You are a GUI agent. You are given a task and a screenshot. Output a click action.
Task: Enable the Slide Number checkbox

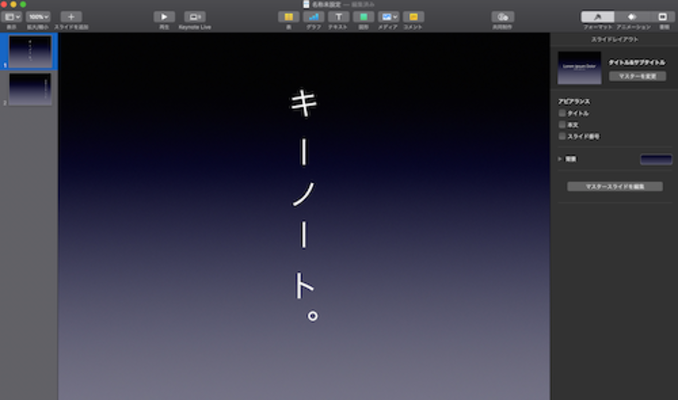pos(562,136)
